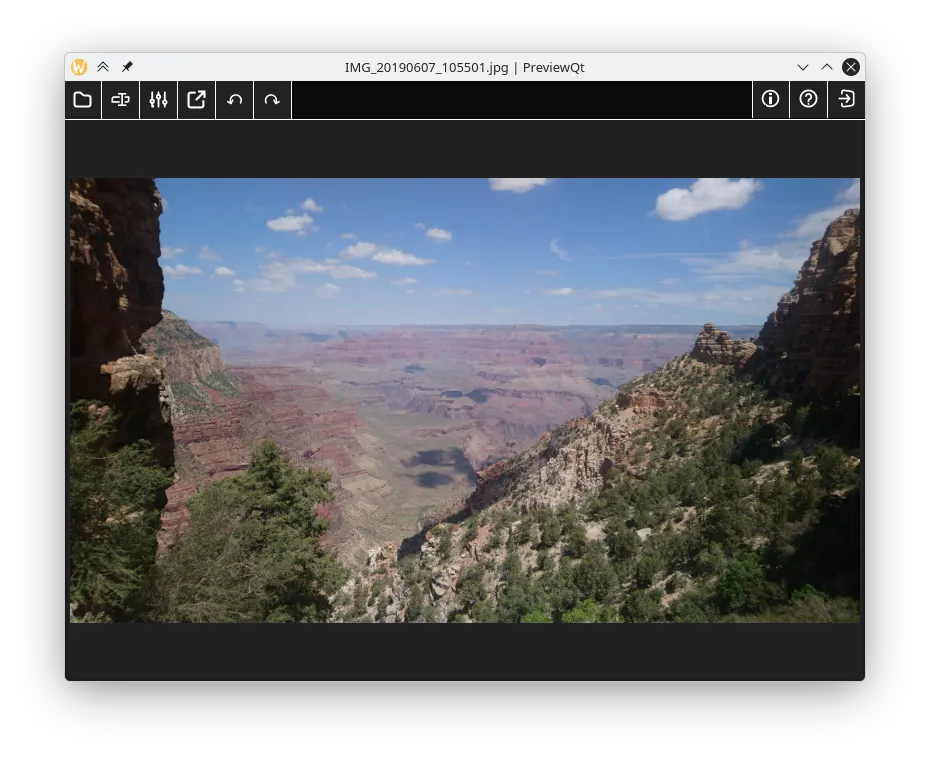Click the rename/text-field toolbar icon
The height and width of the screenshot is (758, 930).
[120, 100]
